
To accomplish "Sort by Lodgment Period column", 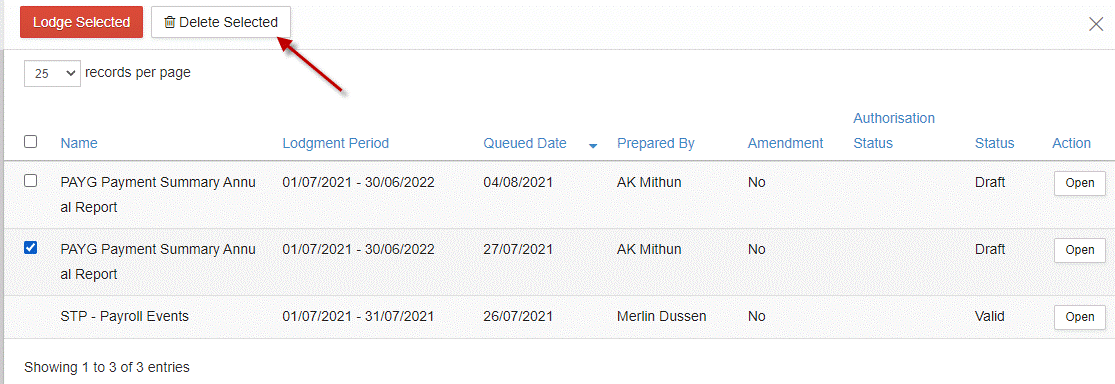I will pyautogui.click(x=336, y=143).
